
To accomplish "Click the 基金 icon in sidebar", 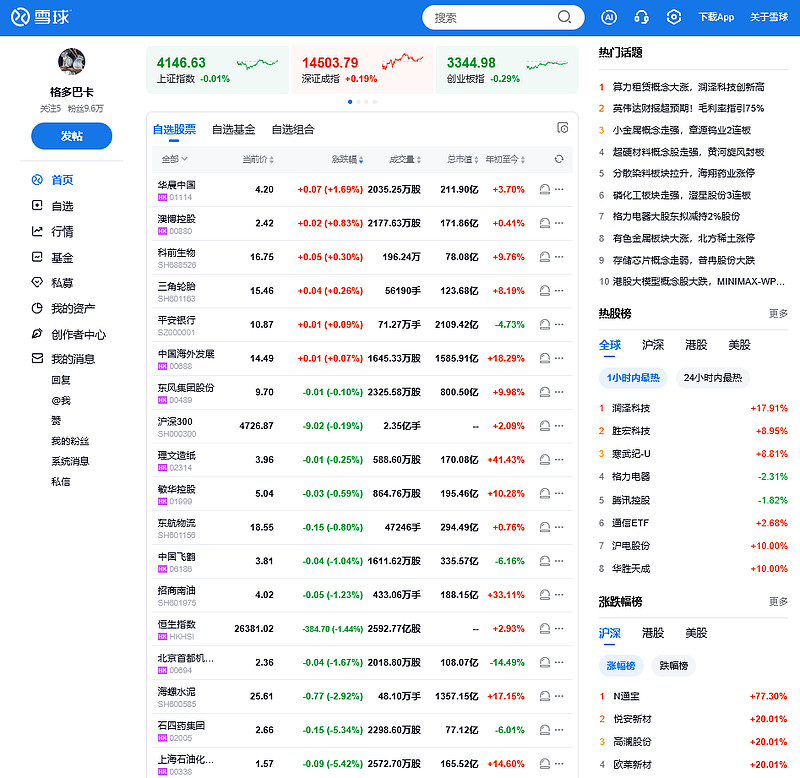I will point(37,257).
